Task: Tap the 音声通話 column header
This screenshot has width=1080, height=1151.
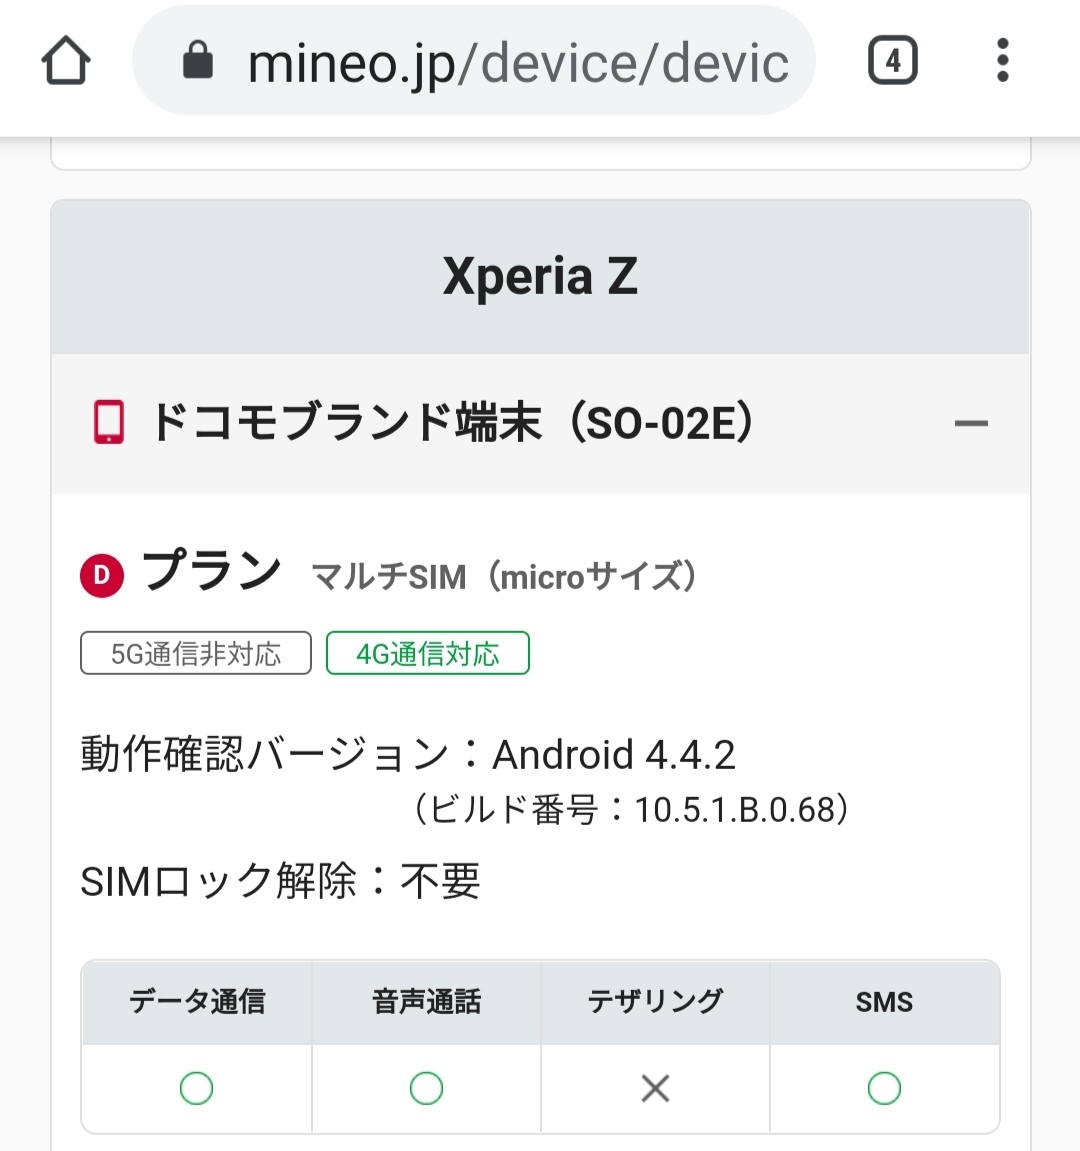Action: (x=426, y=1001)
